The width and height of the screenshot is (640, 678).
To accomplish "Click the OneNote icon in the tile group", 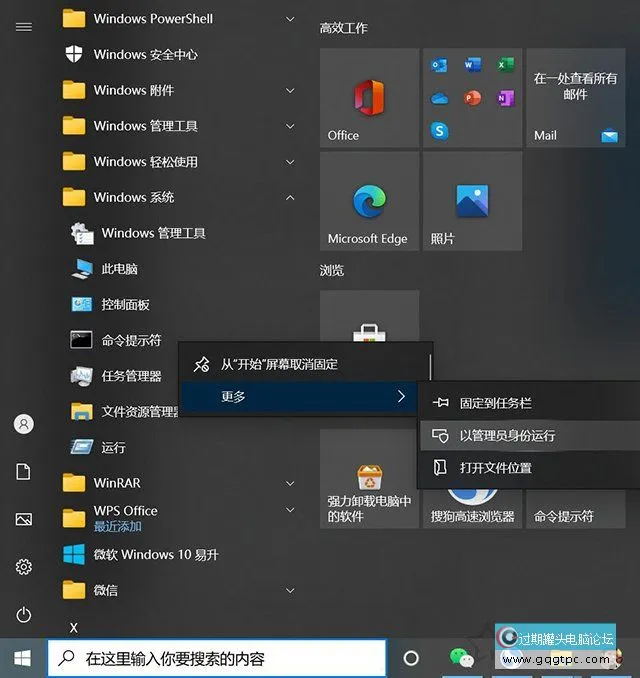I will [505, 98].
